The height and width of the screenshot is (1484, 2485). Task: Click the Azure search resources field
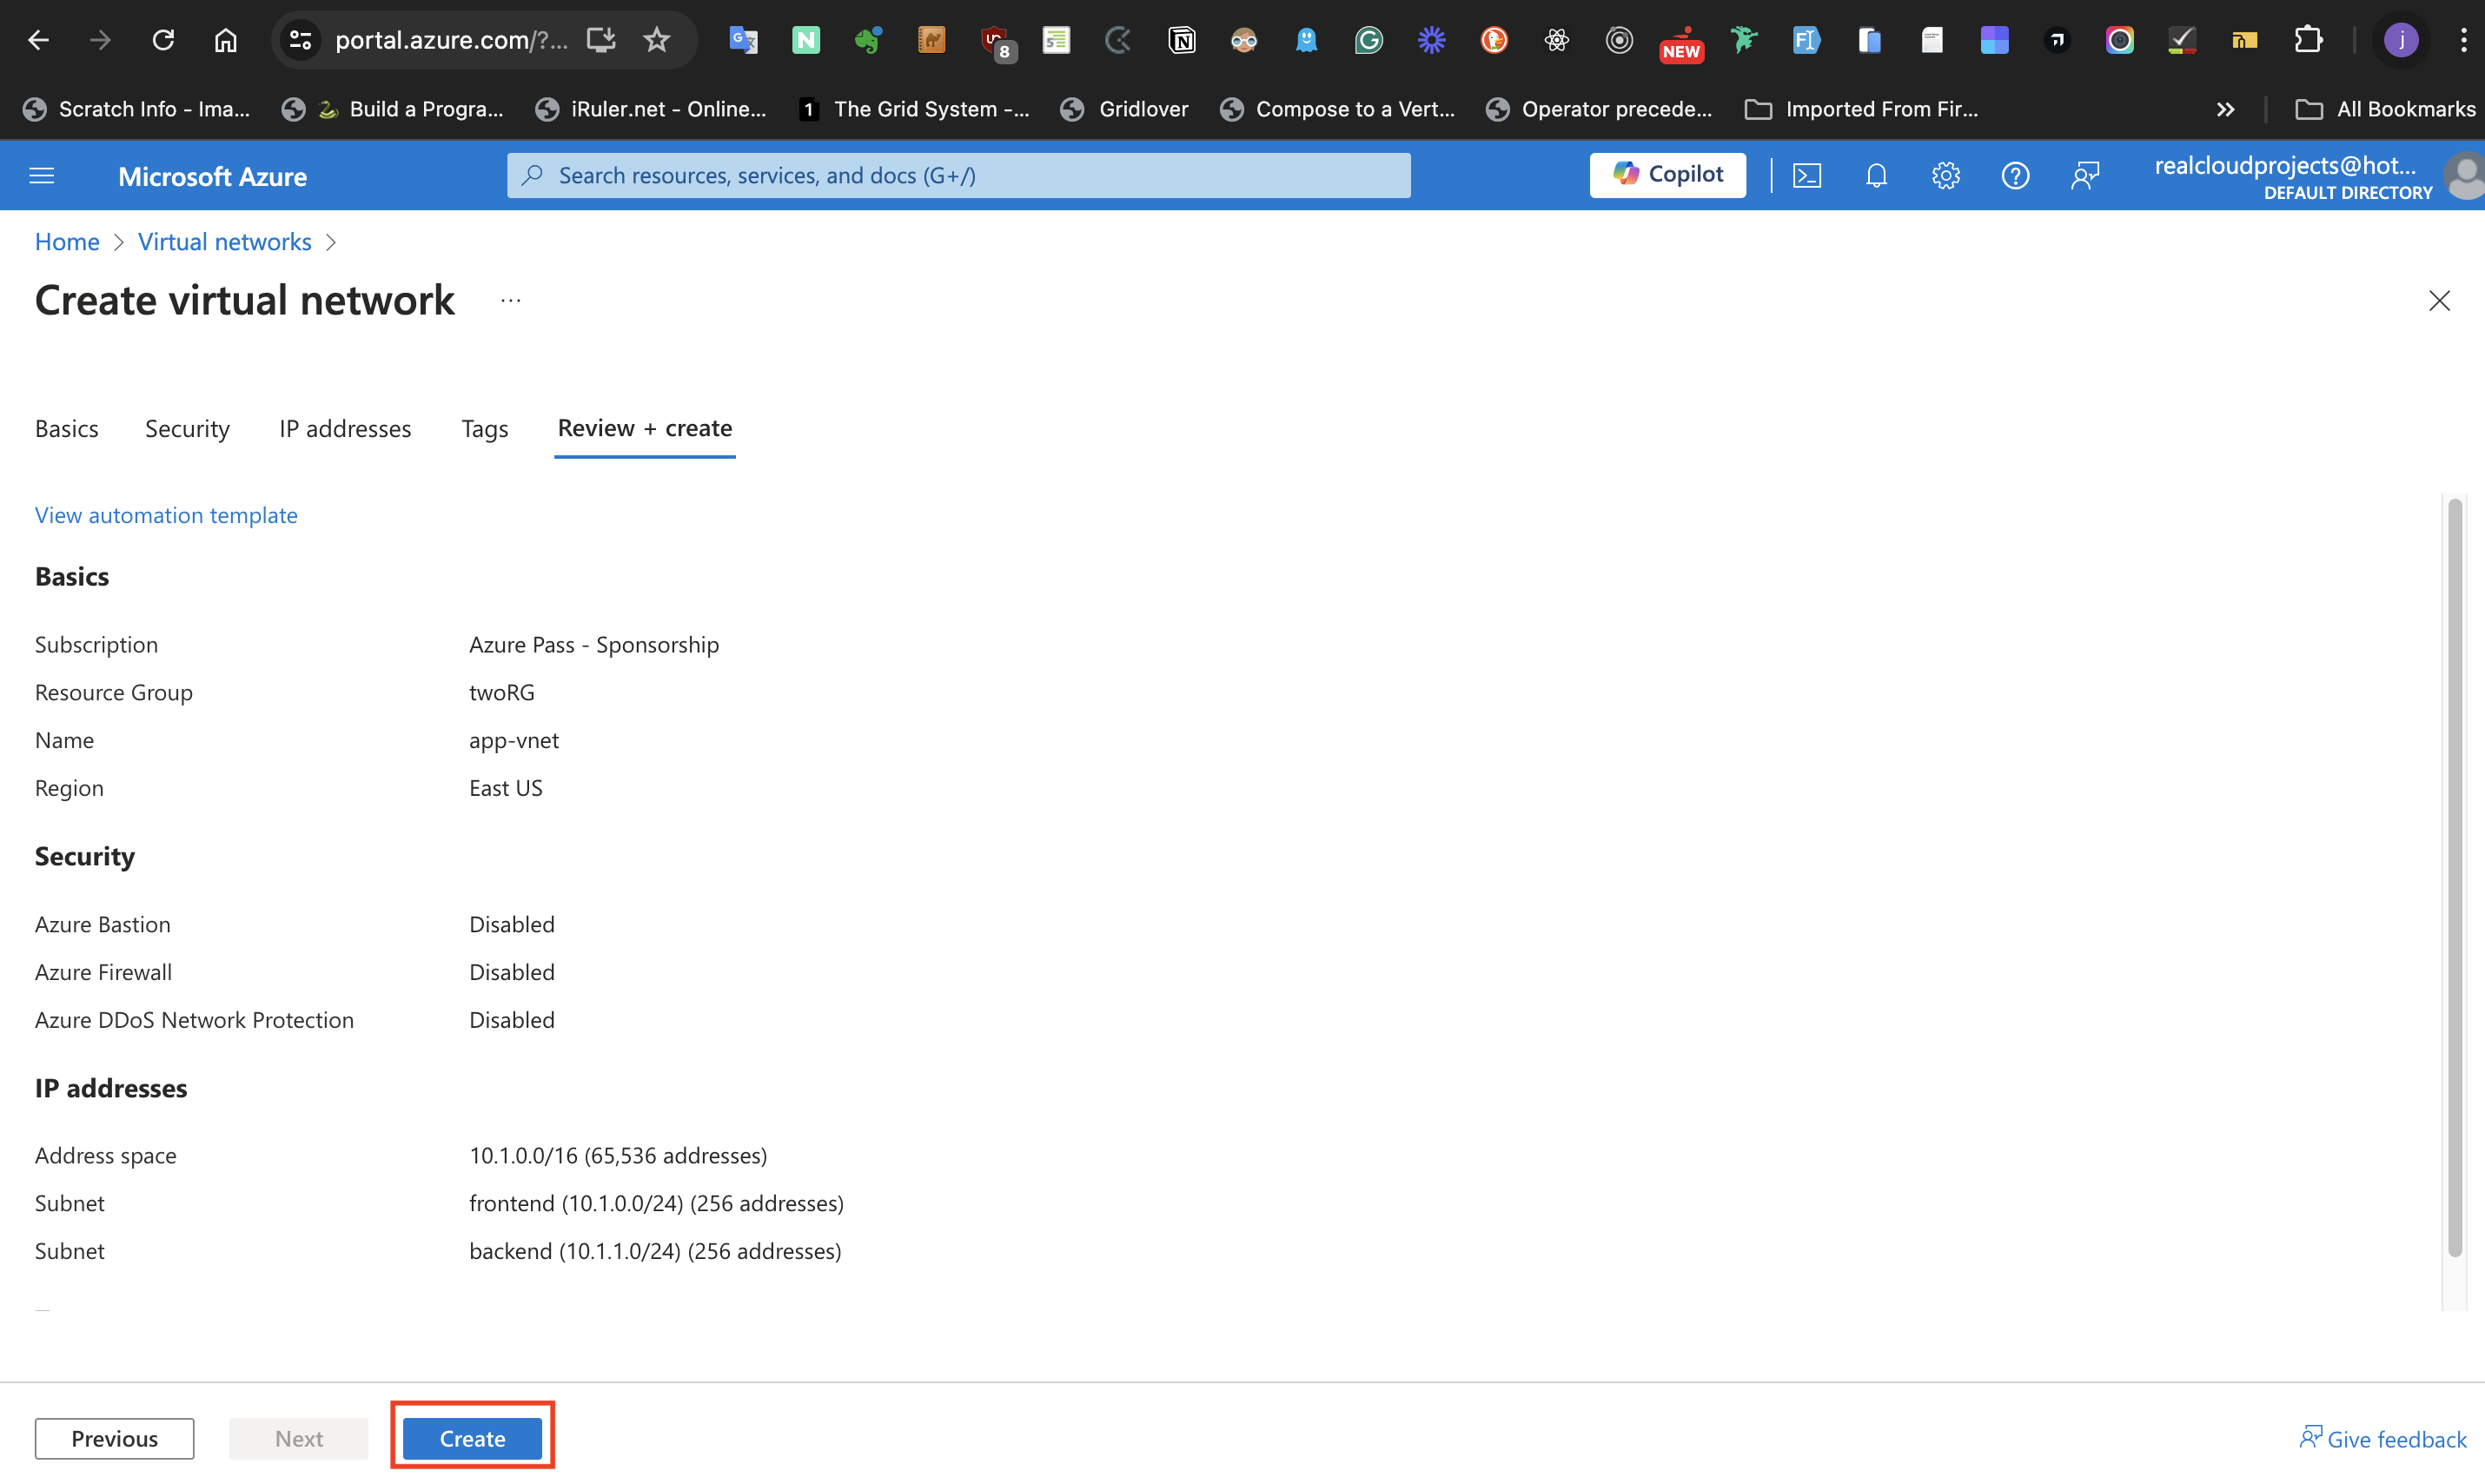tap(958, 175)
